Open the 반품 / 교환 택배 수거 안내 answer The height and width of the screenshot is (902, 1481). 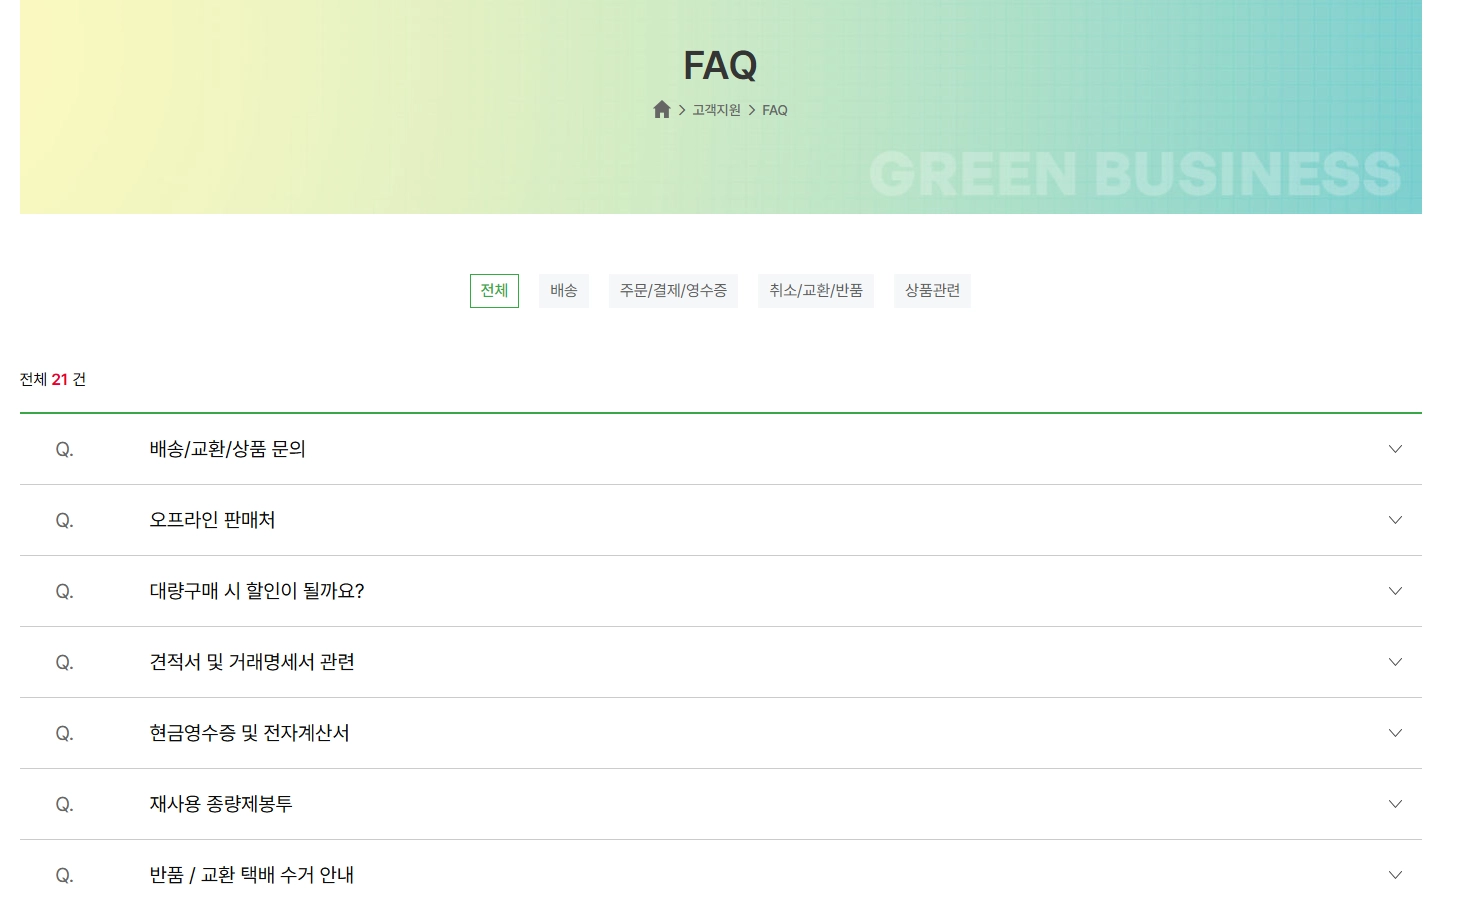click(x=1395, y=873)
